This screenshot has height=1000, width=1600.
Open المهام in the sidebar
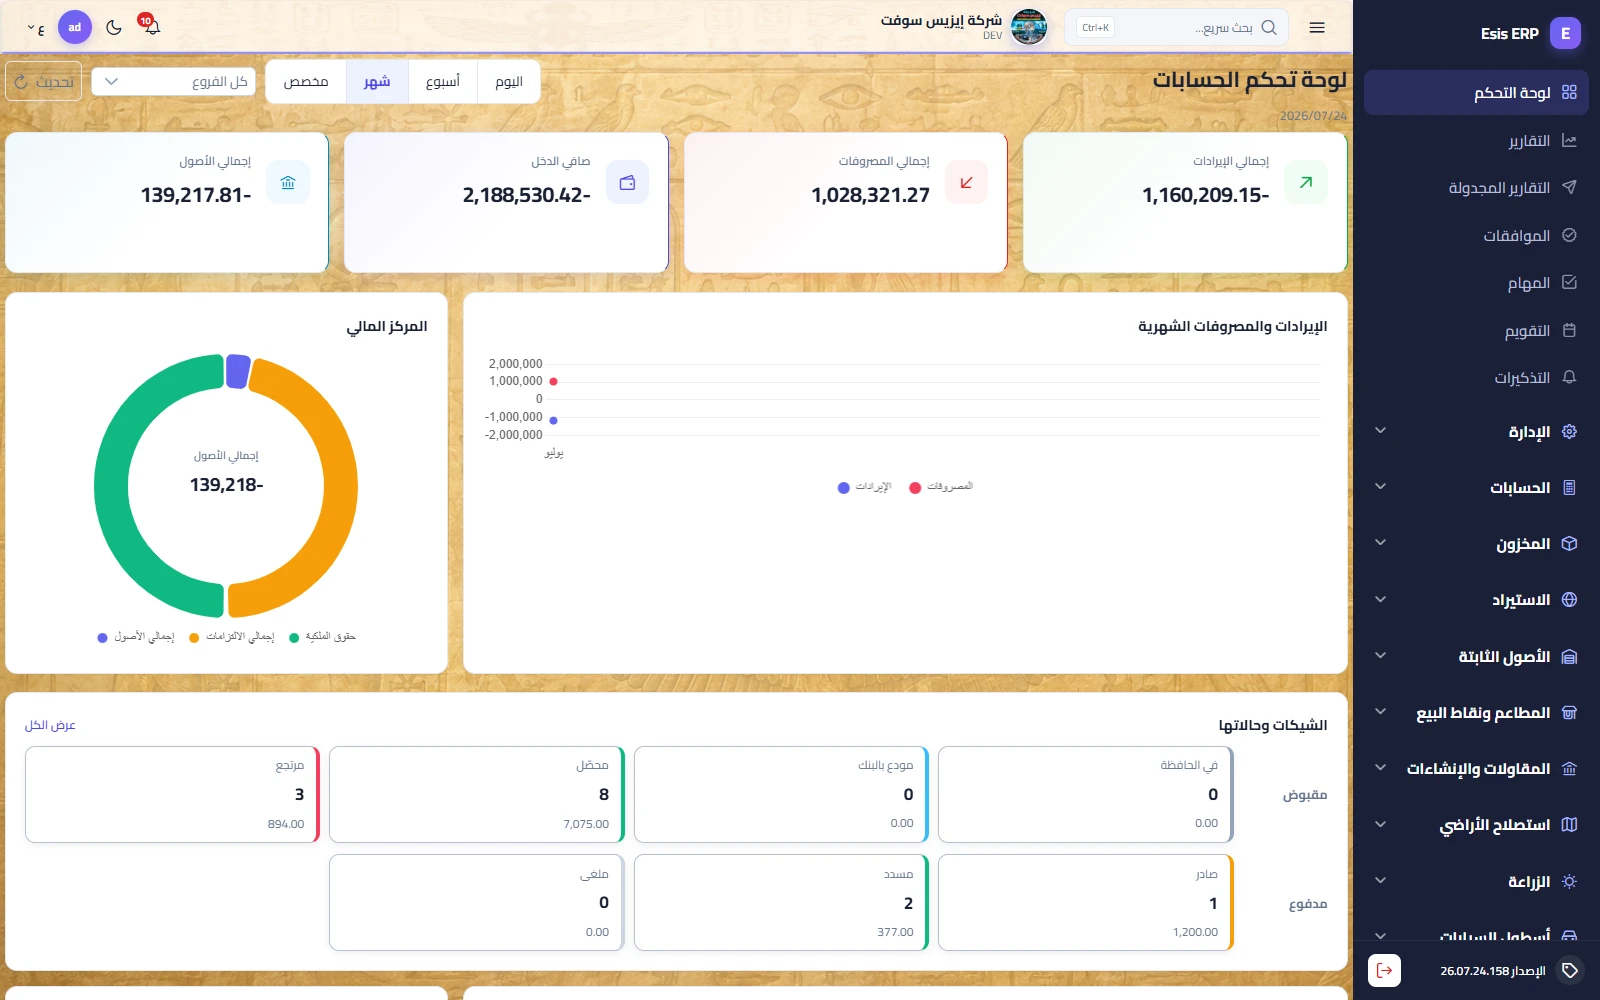1476,283
